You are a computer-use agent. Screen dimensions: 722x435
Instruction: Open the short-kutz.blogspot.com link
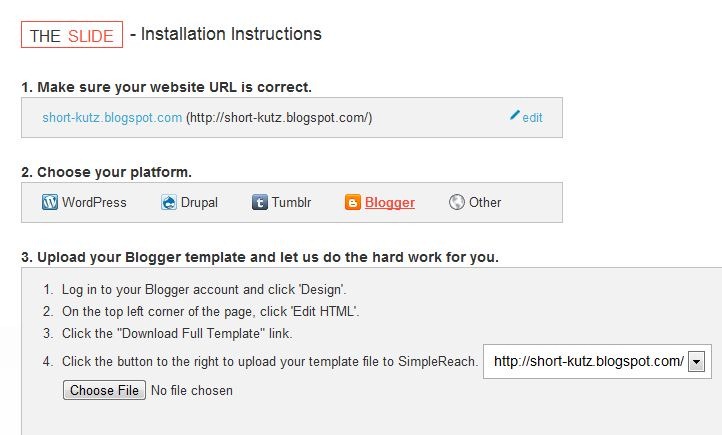[x=112, y=117]
